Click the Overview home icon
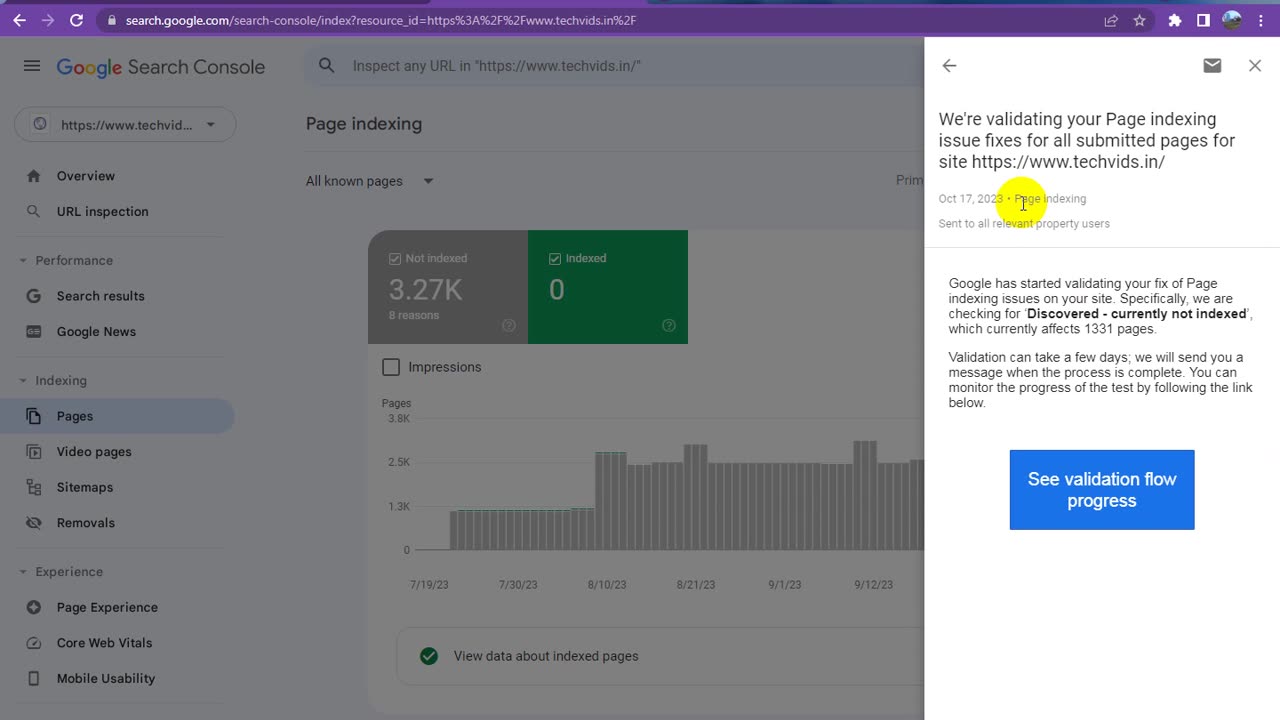The image size is (1280, 720). 34,176
